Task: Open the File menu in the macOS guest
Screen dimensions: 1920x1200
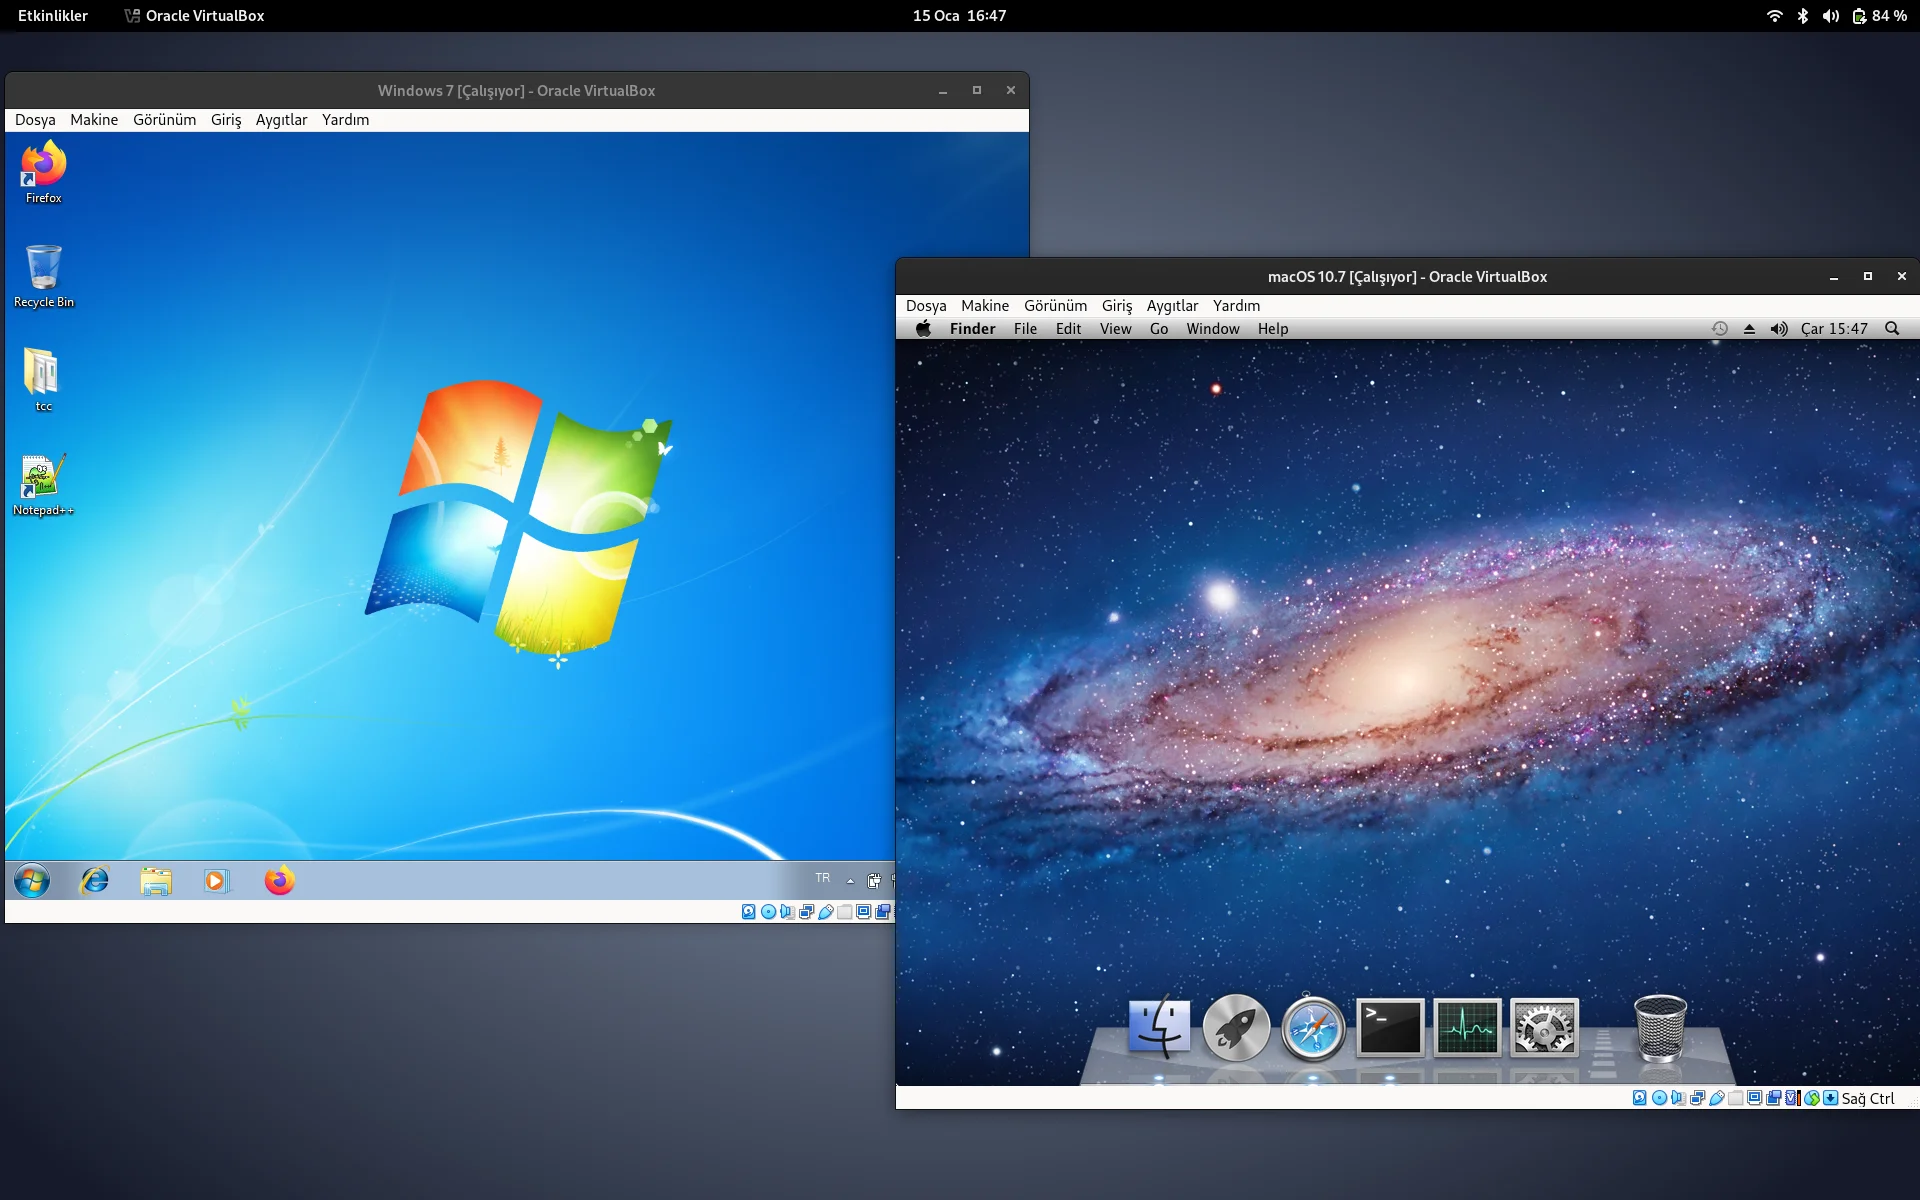Action: tap(1025, 329)
